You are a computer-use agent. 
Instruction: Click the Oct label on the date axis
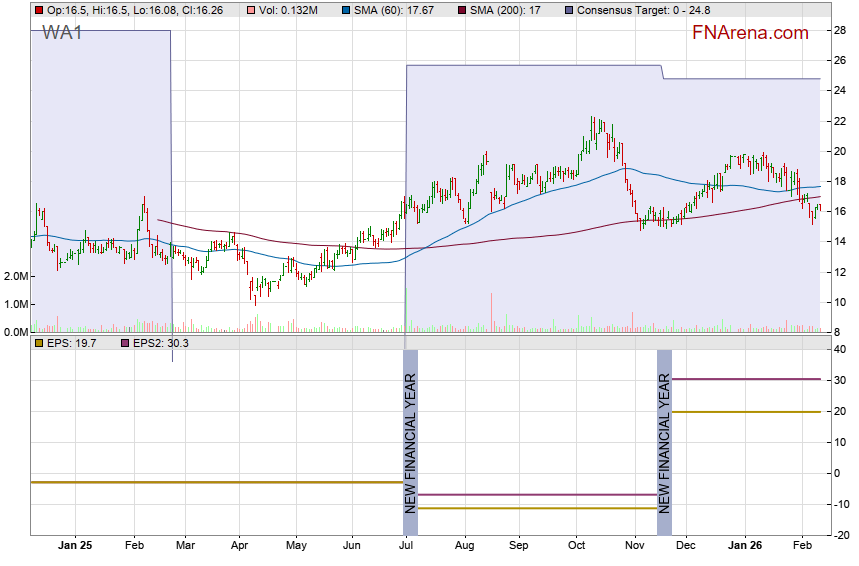(577, 547)
